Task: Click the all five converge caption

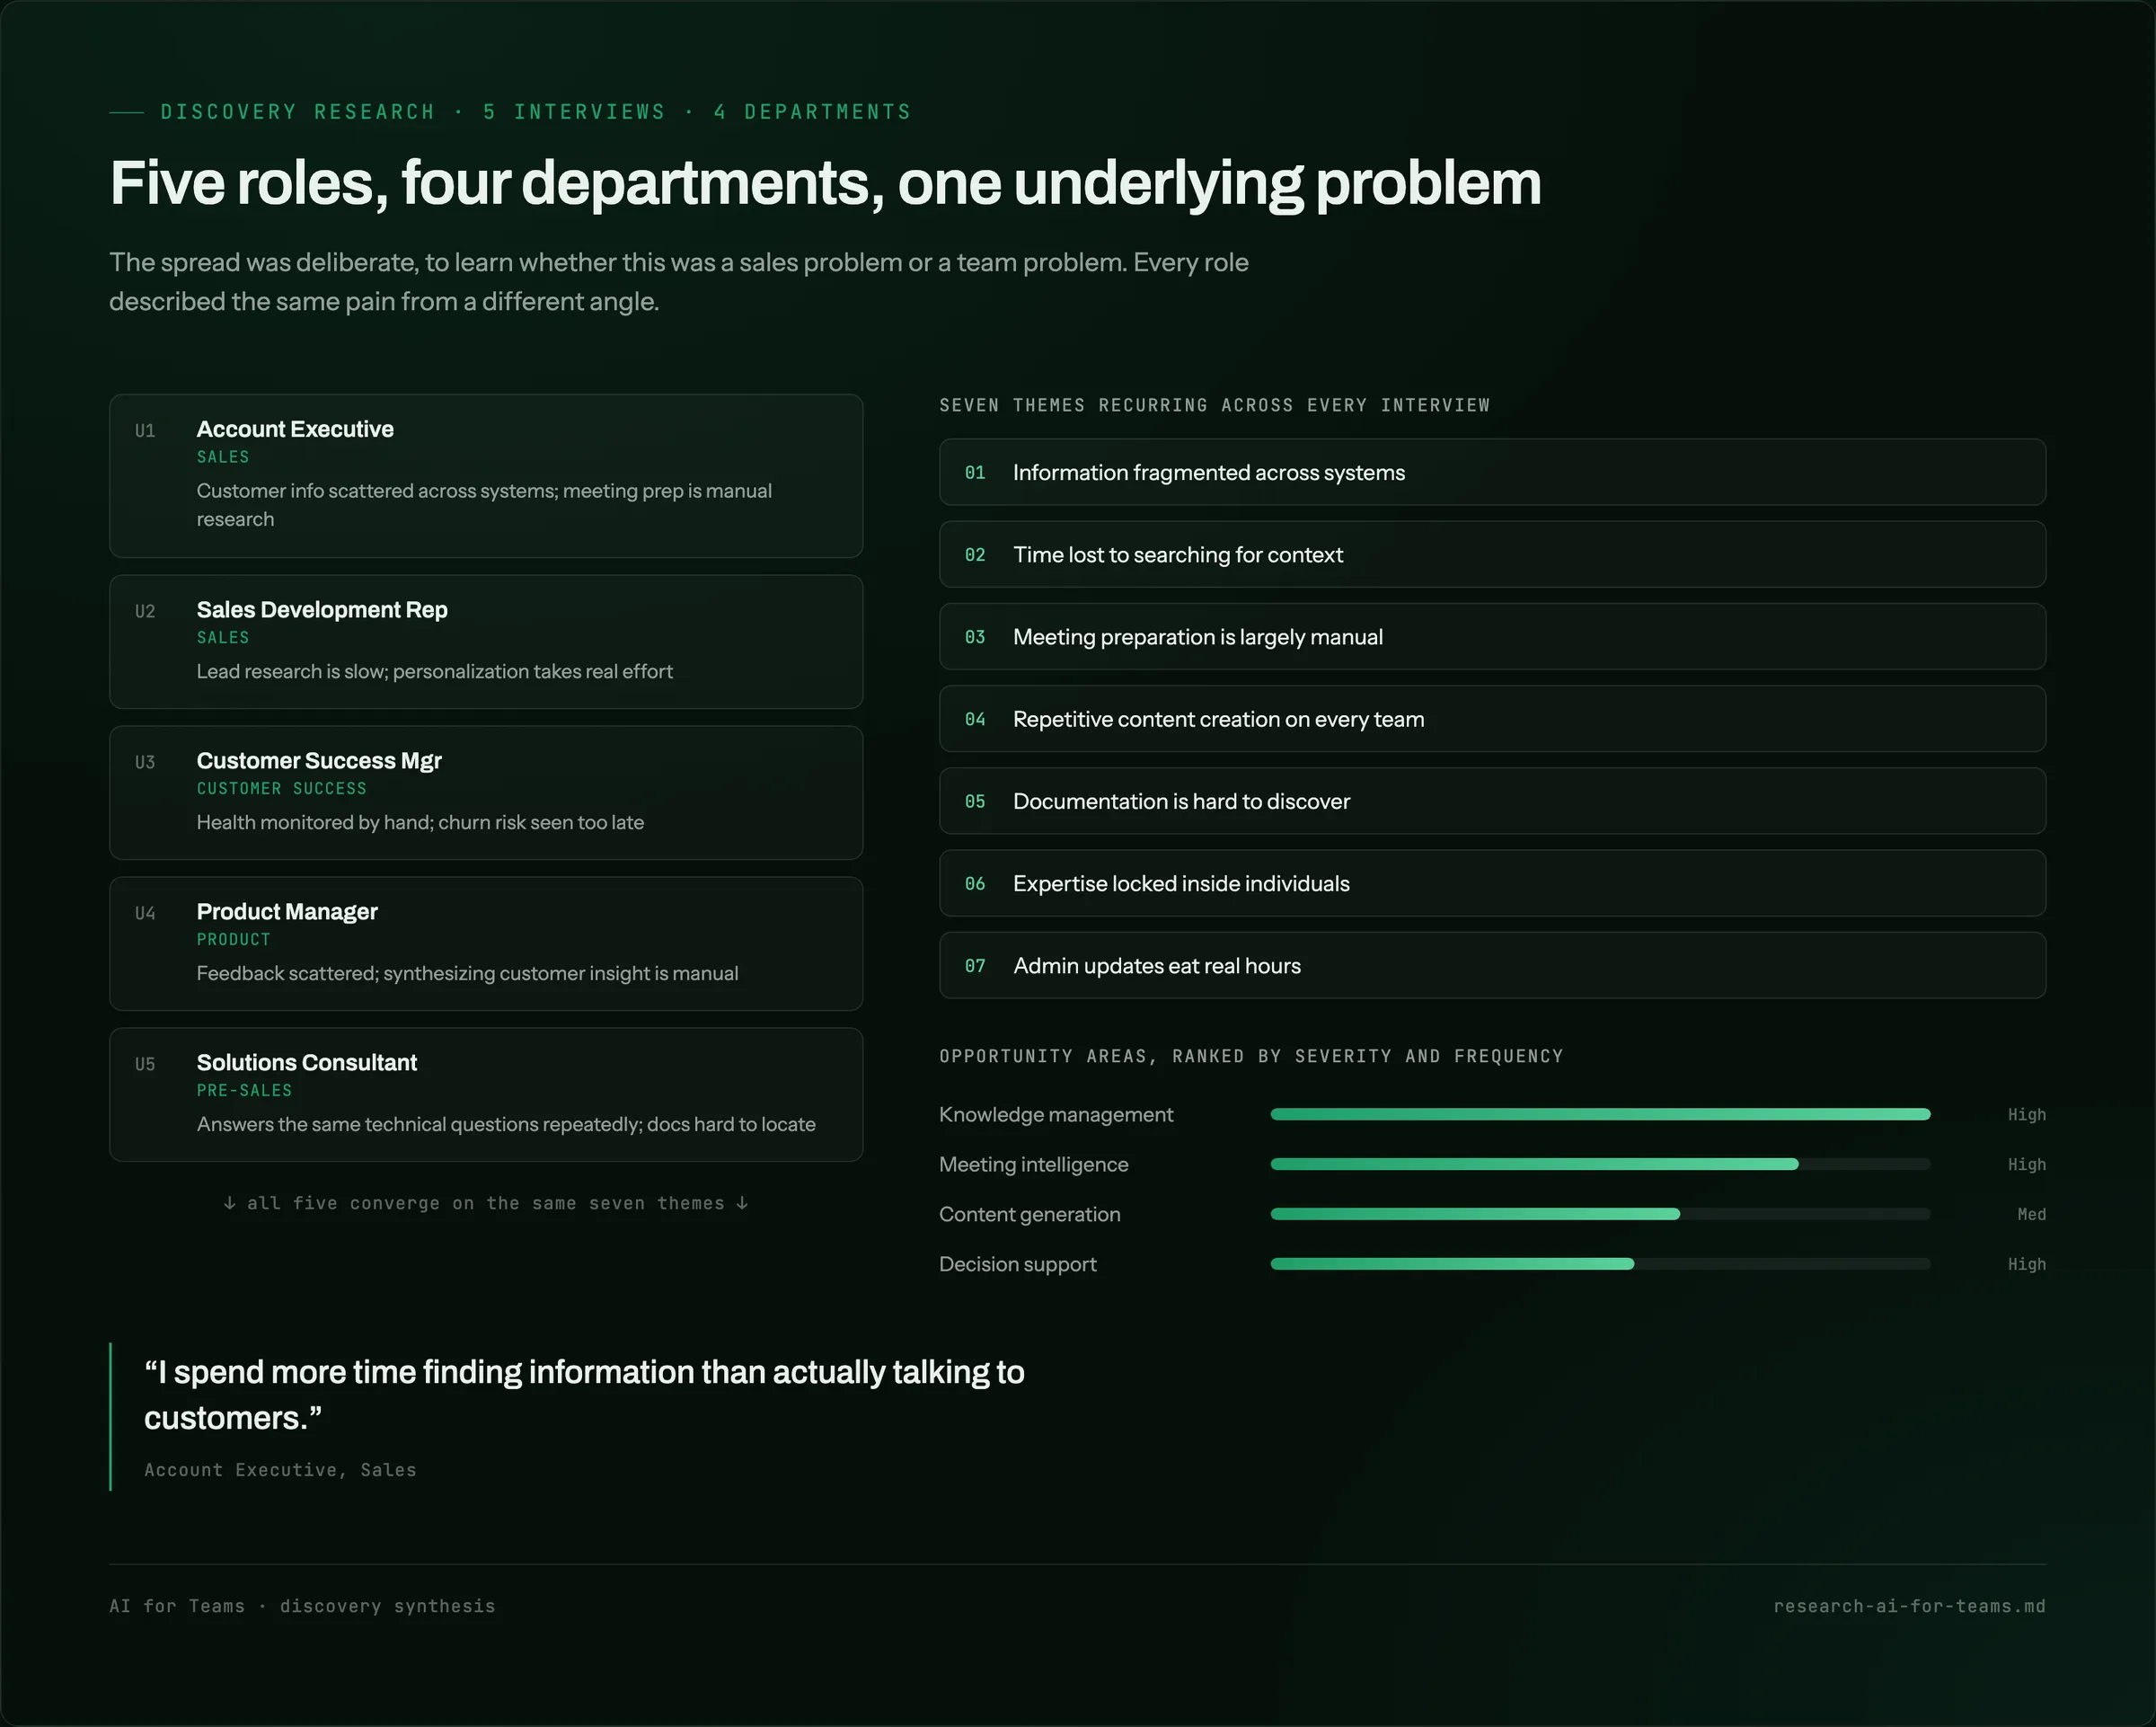Action: pyautogui.click(x=485, y=1203)
